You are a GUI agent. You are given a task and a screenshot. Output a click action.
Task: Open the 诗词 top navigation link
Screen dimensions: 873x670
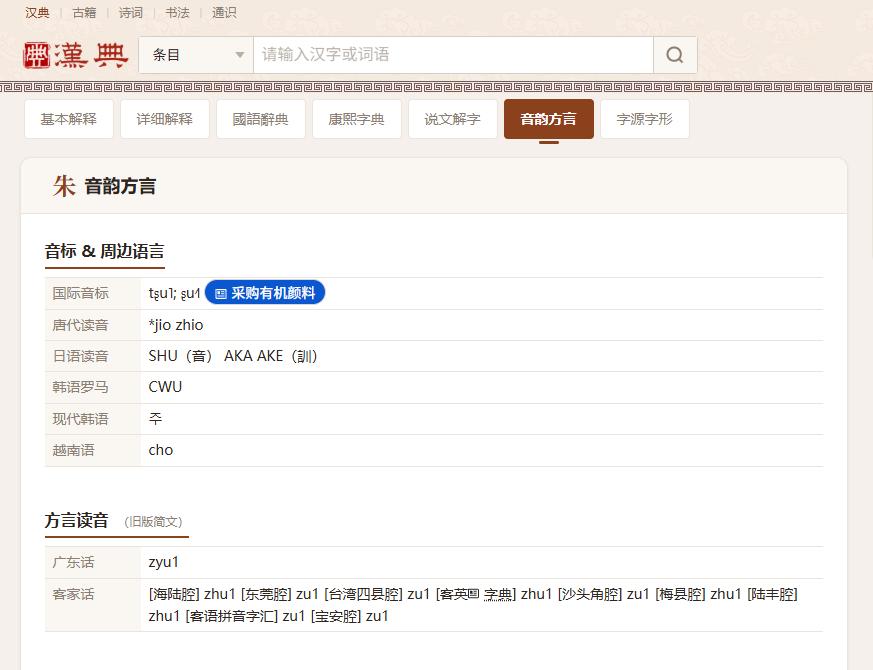pos(131,12)
